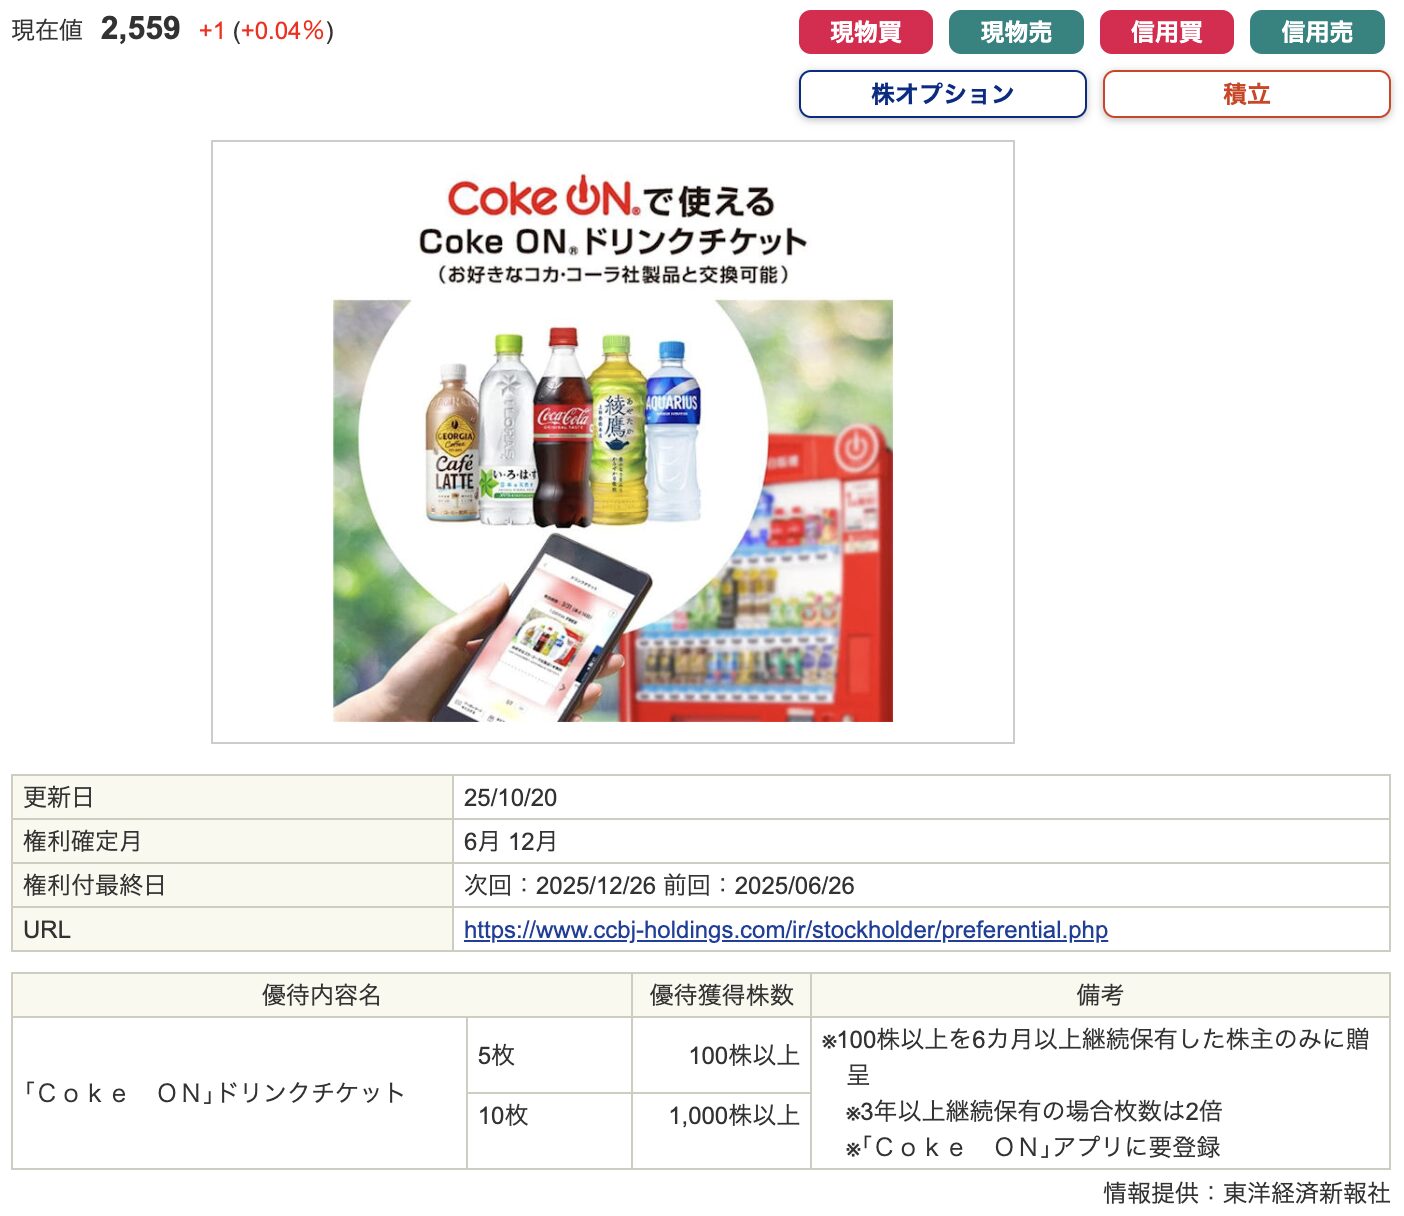Select the 信用売 margin sell button
Viewport: 1404px width, 1216px height.
click(1316, 32)
